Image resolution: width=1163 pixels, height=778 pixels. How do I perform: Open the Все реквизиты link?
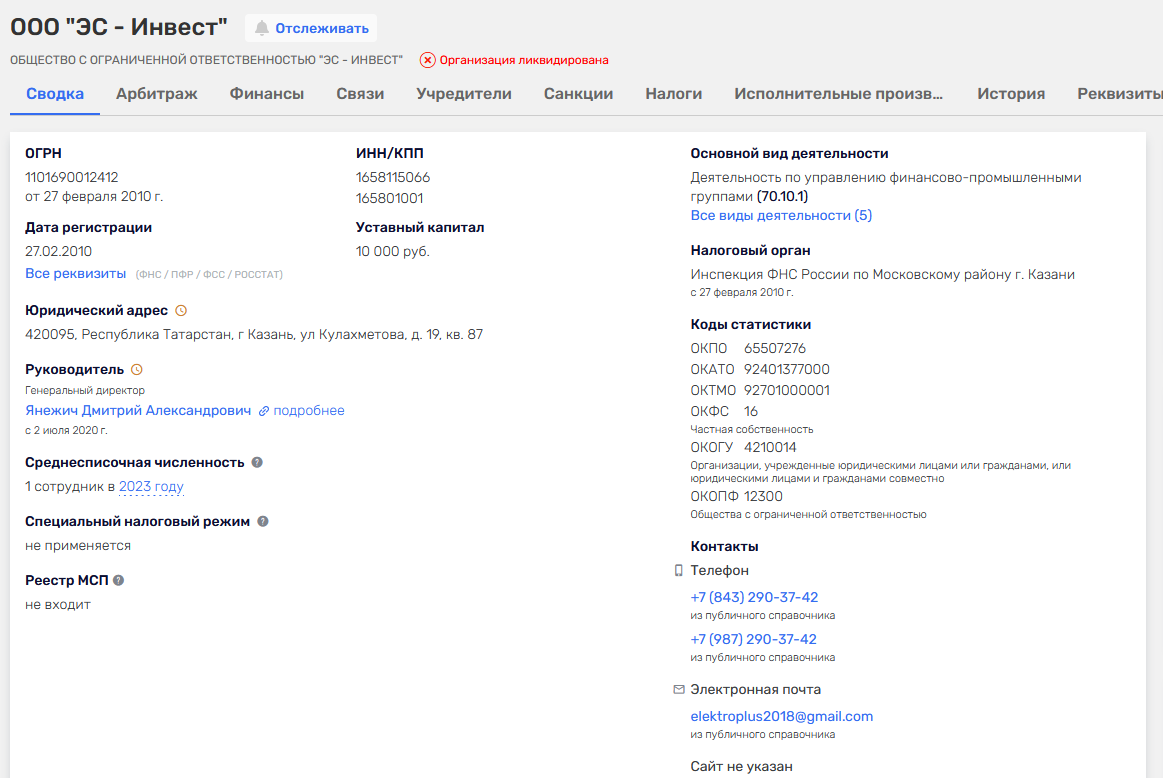pos(76,274)
